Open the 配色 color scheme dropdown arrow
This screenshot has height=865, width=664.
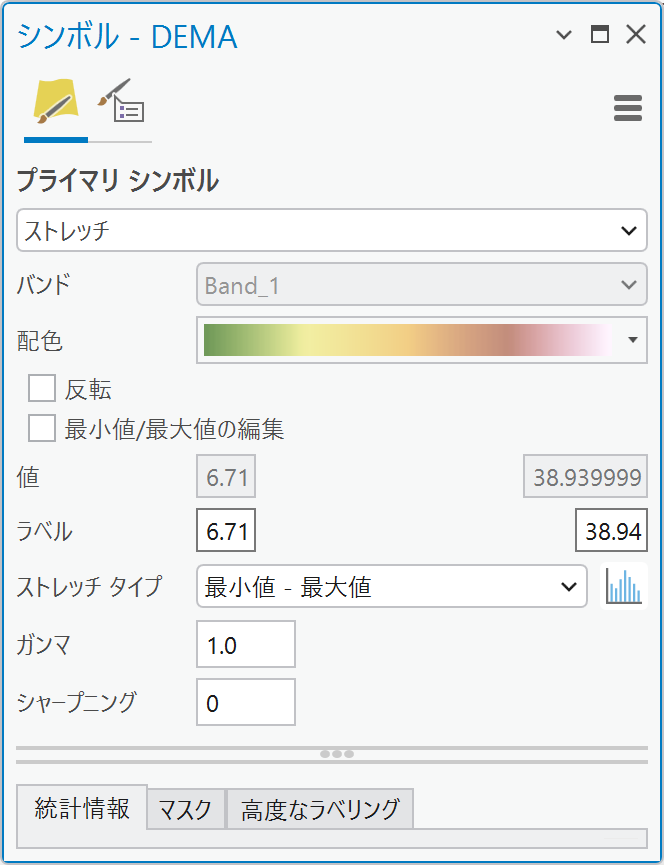632,340
